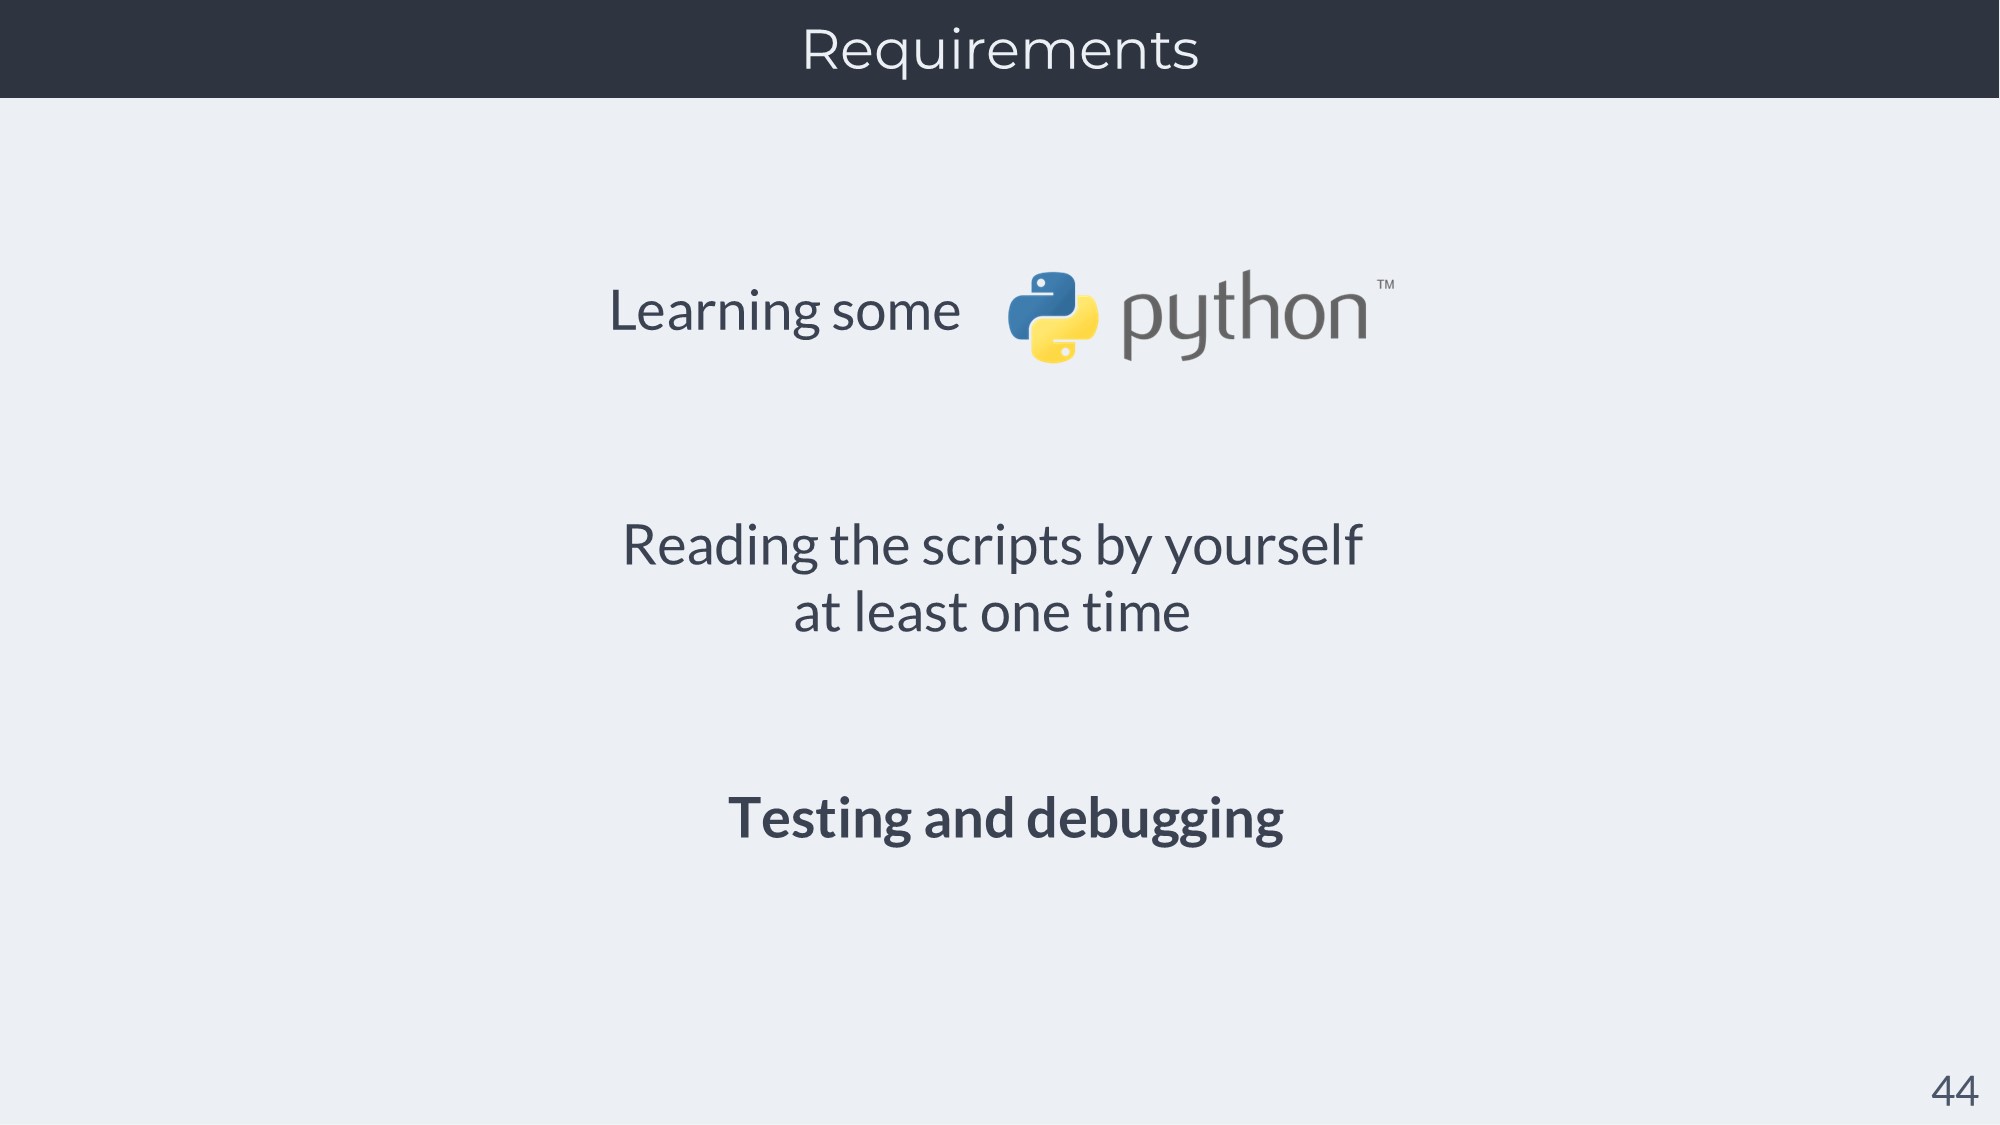Screen dimensions: 2000x1125
Task: Click the word "some" before the logo
Action: 896,312
